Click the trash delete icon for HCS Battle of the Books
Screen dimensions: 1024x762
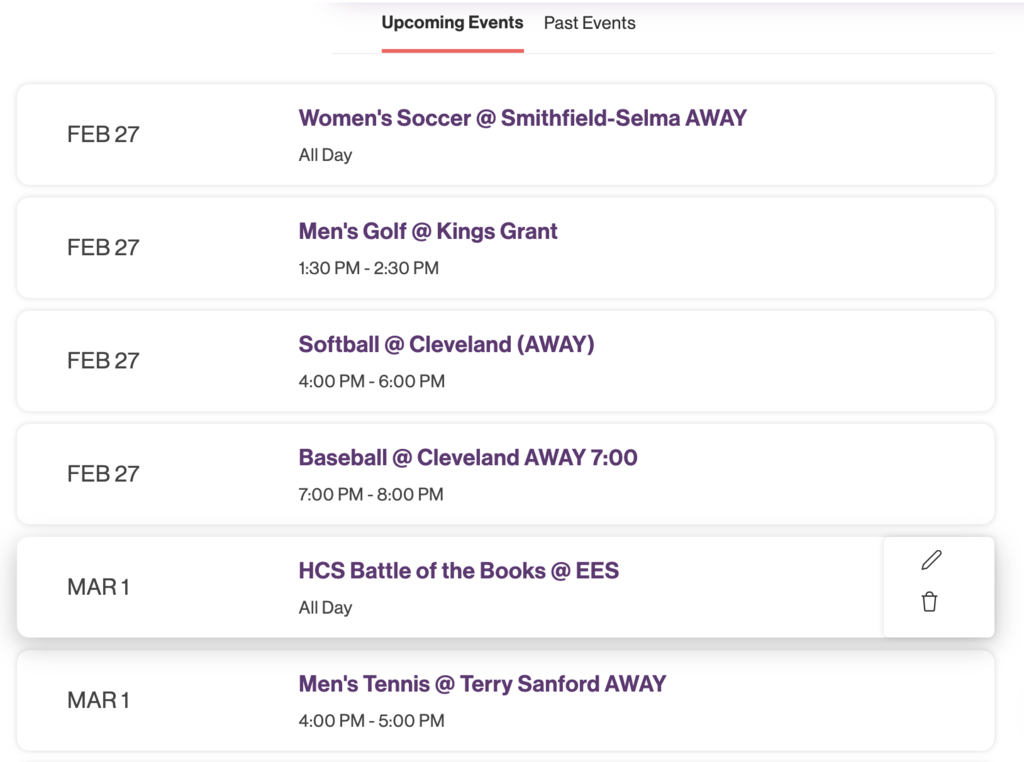click(930, 602)
